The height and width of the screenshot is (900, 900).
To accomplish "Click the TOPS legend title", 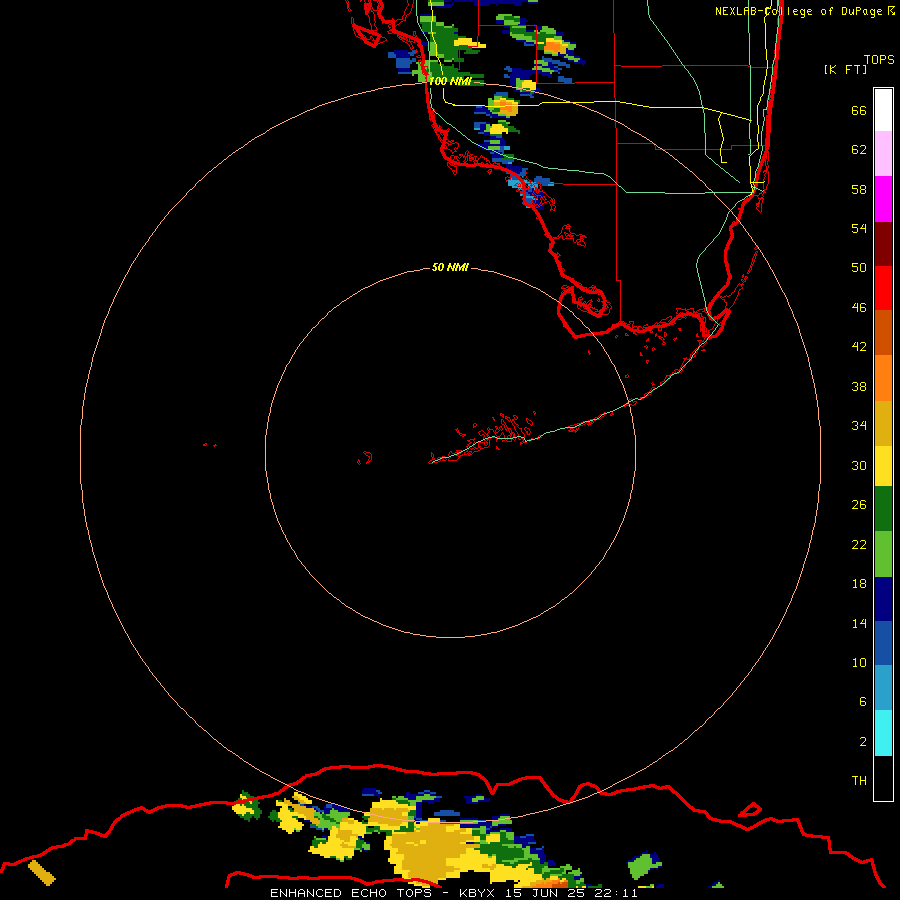I will click(879, 59).
